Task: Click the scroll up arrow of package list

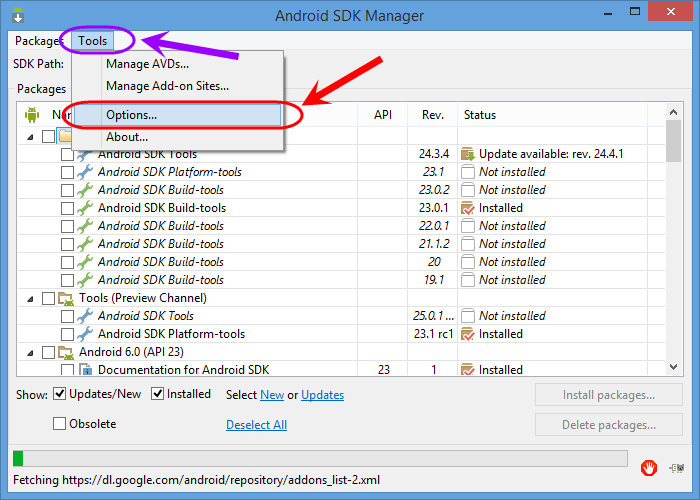Action: coord(673,112)
